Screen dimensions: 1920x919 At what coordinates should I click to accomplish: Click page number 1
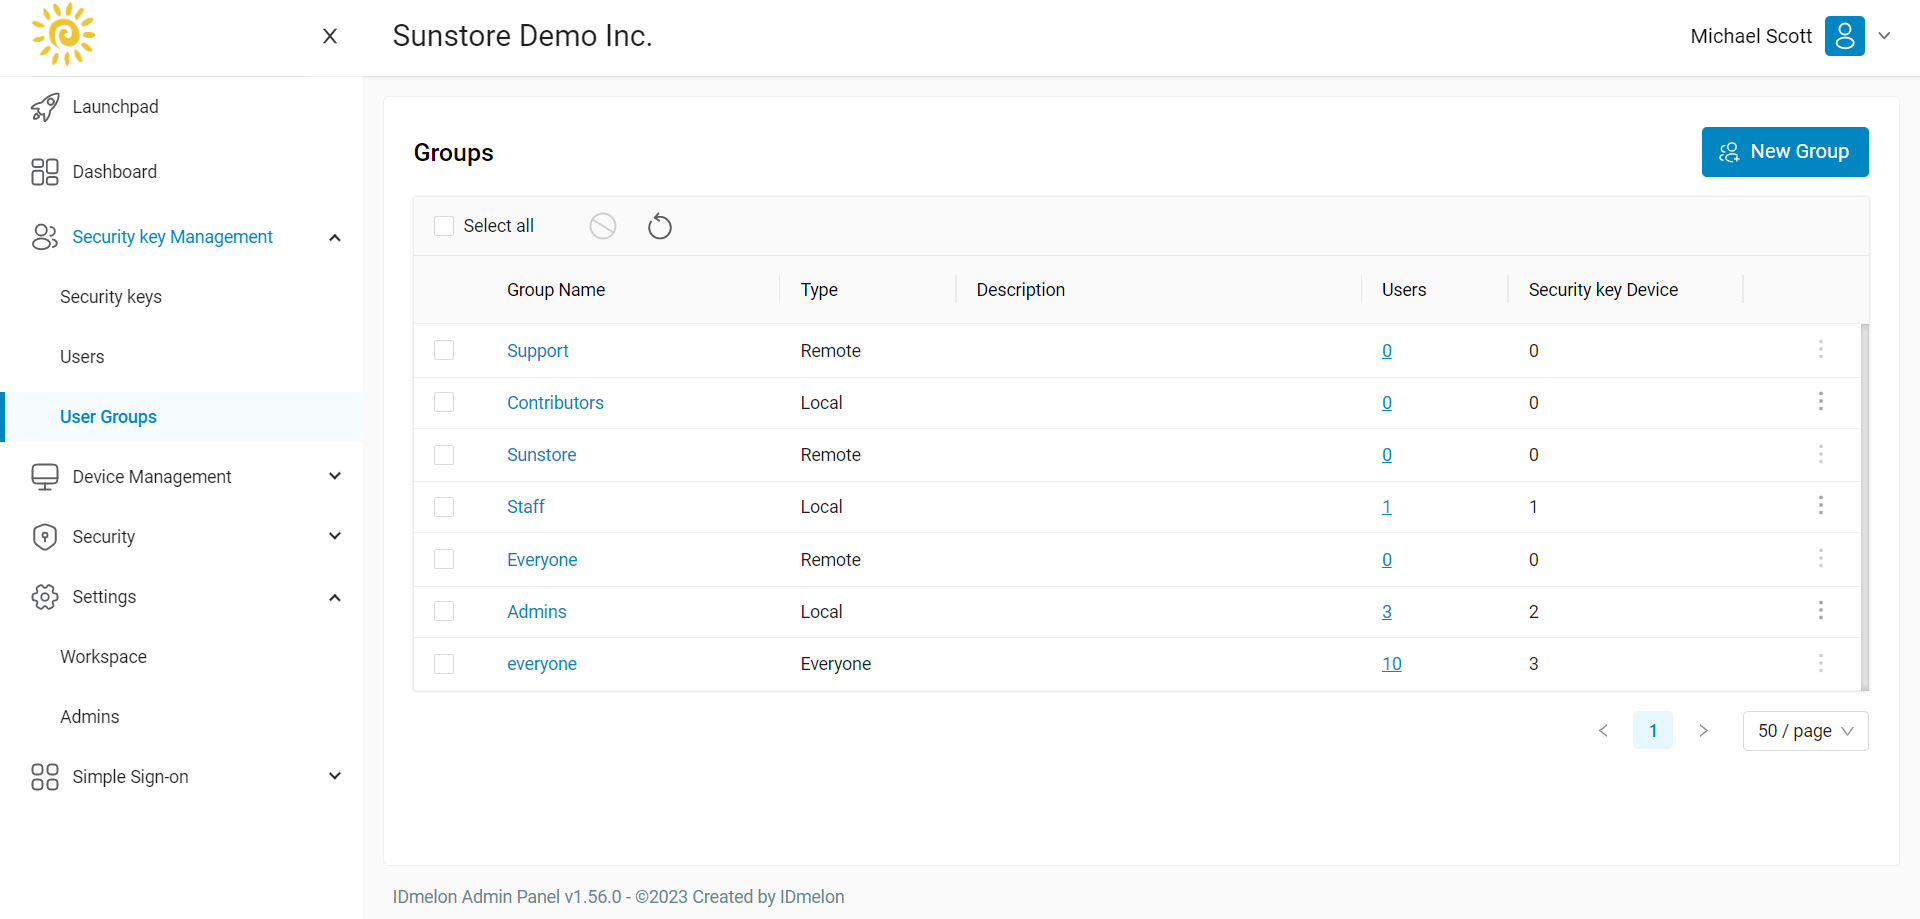(1653, 731)
